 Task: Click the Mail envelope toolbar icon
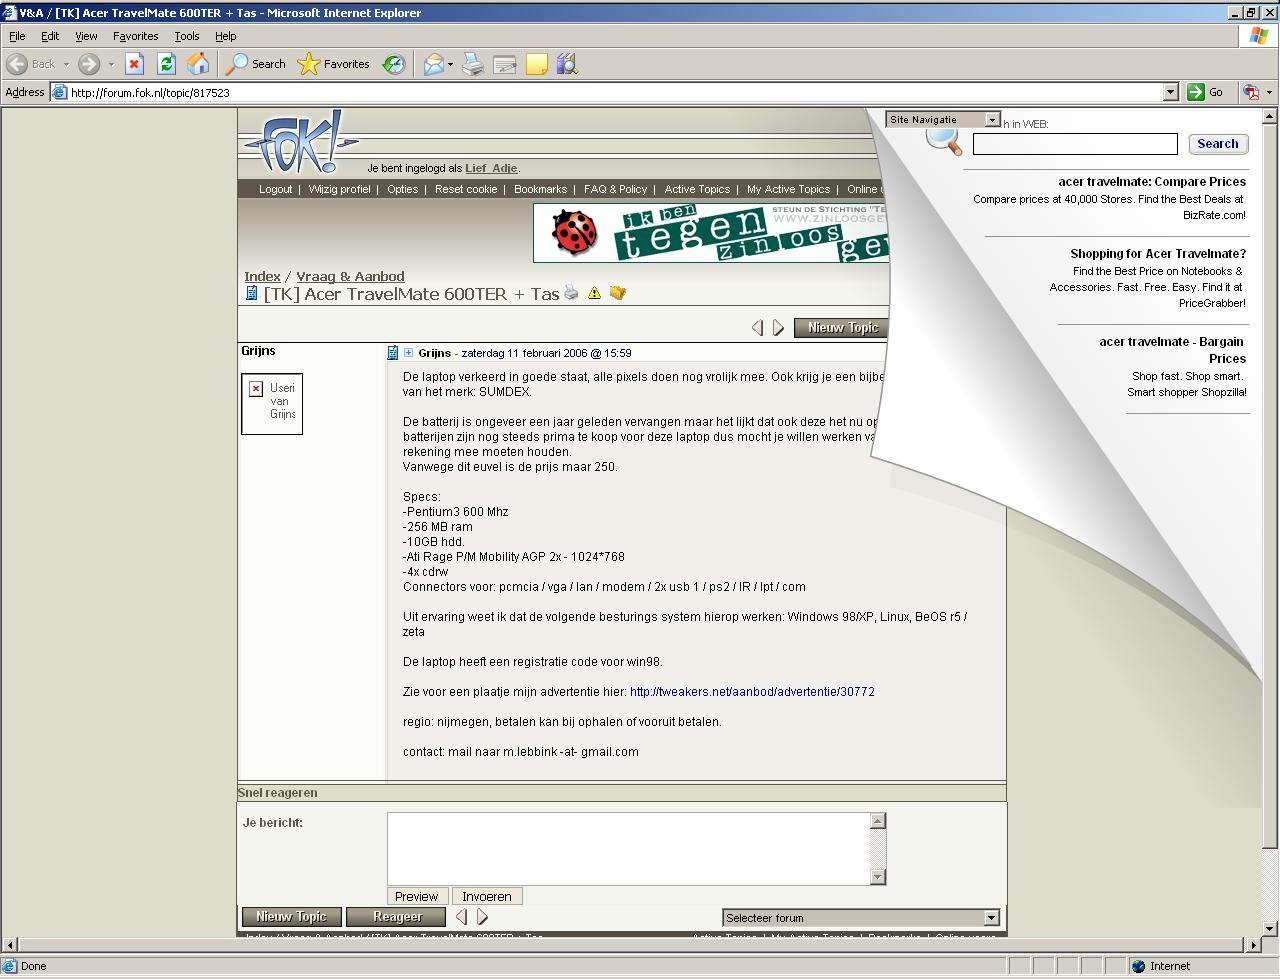click(x=433, y=64)
